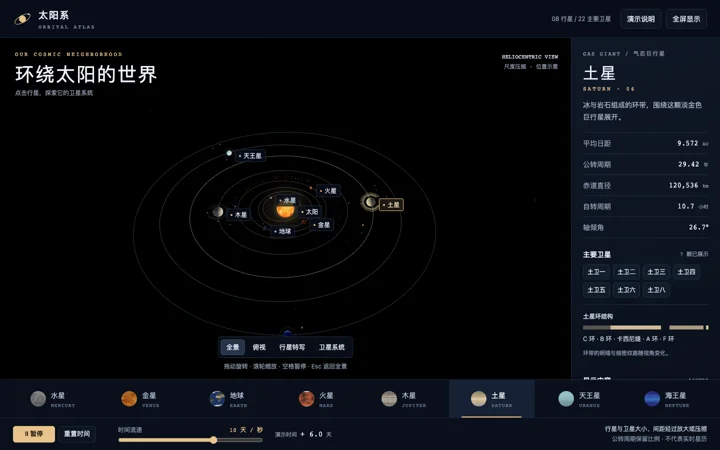Open the 土星 SATURN tab in the planet bar
Screen dimensions: 720x450
tap(491, 399)
